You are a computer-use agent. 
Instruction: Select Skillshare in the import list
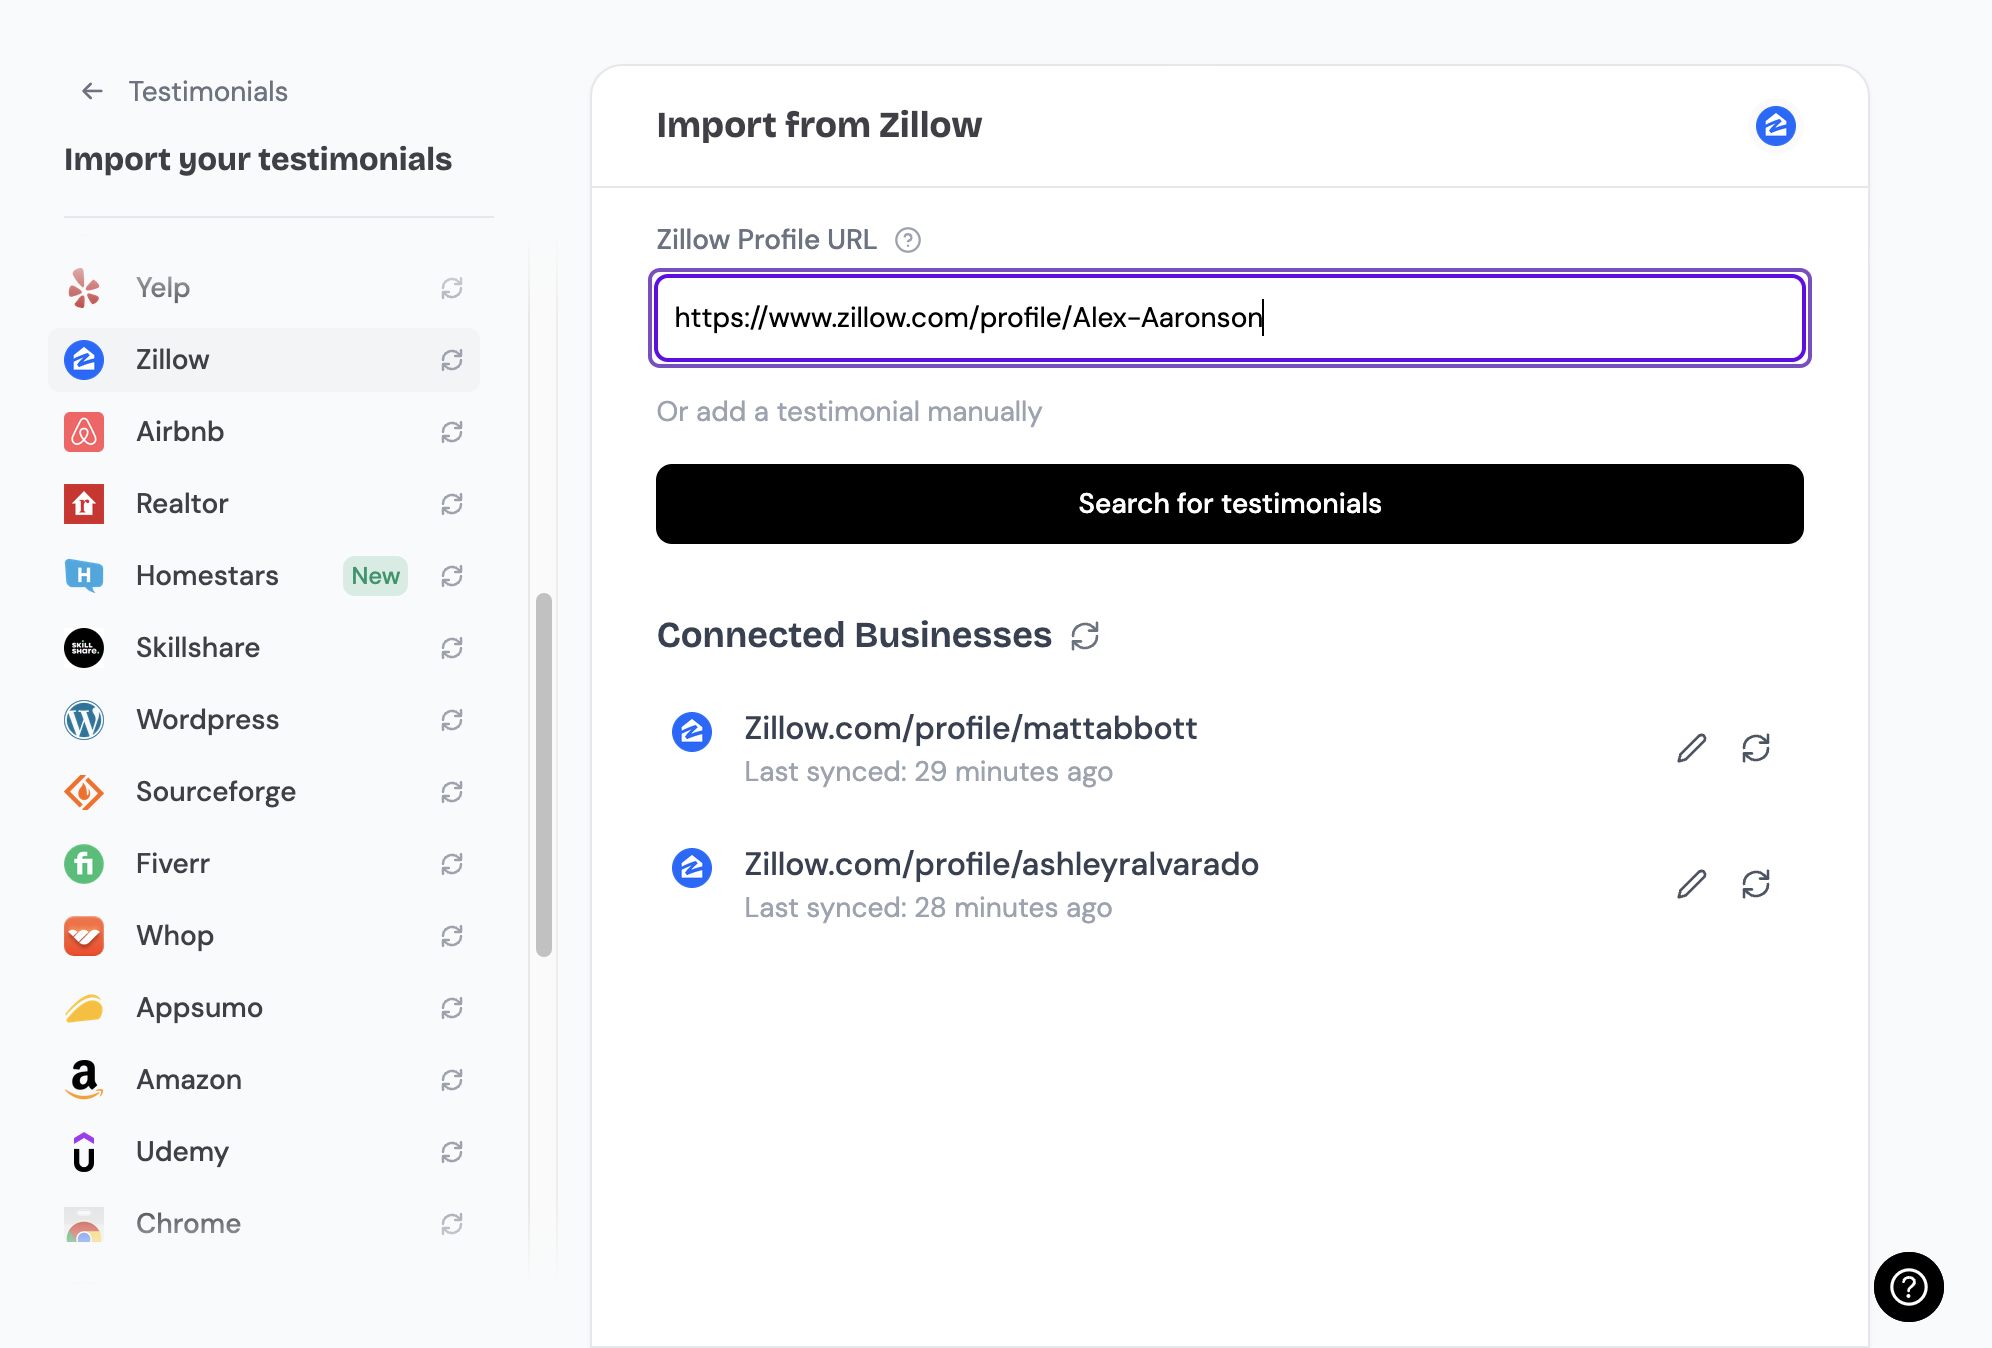(x=264, y=648)
